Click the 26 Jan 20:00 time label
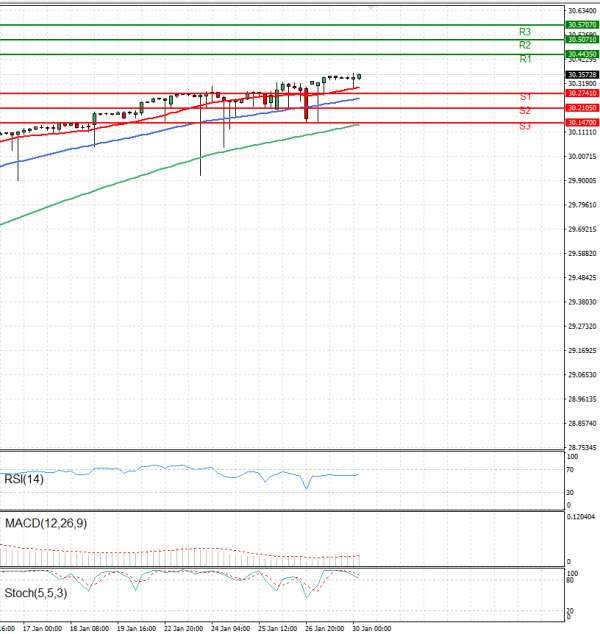 click(325, 629)
